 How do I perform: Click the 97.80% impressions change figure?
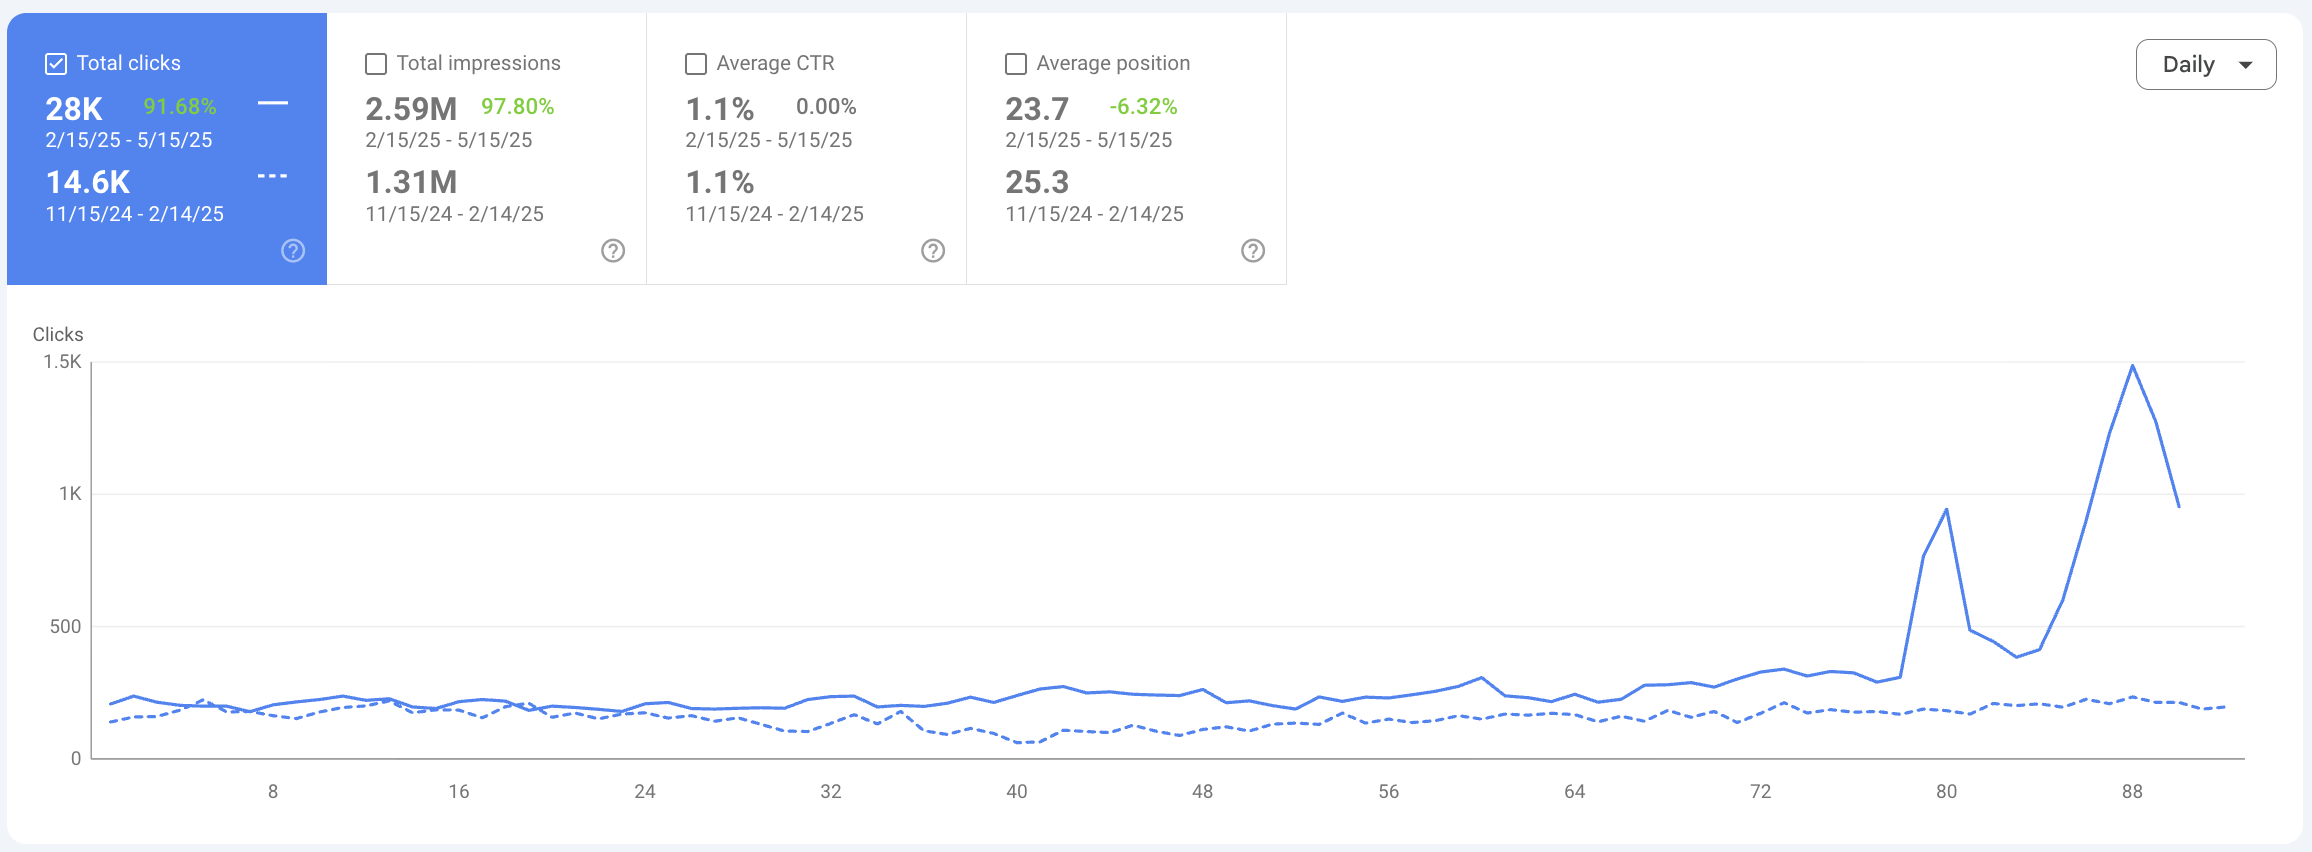[x=517, y=107]
